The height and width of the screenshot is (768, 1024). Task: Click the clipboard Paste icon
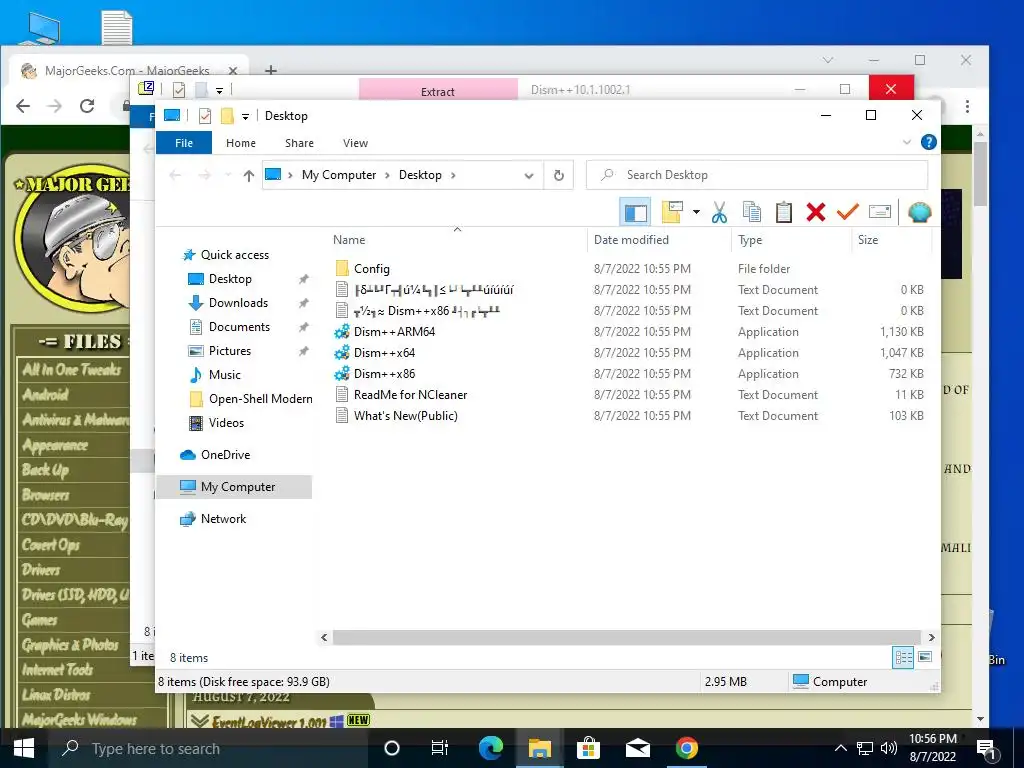point(784,212)
